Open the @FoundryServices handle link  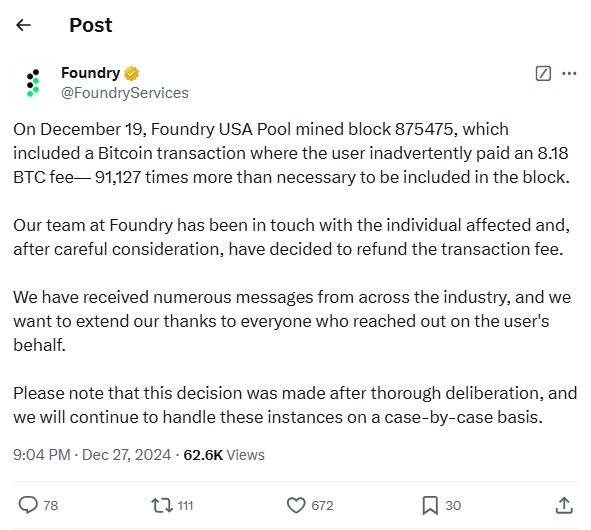[x=125, y=93]
